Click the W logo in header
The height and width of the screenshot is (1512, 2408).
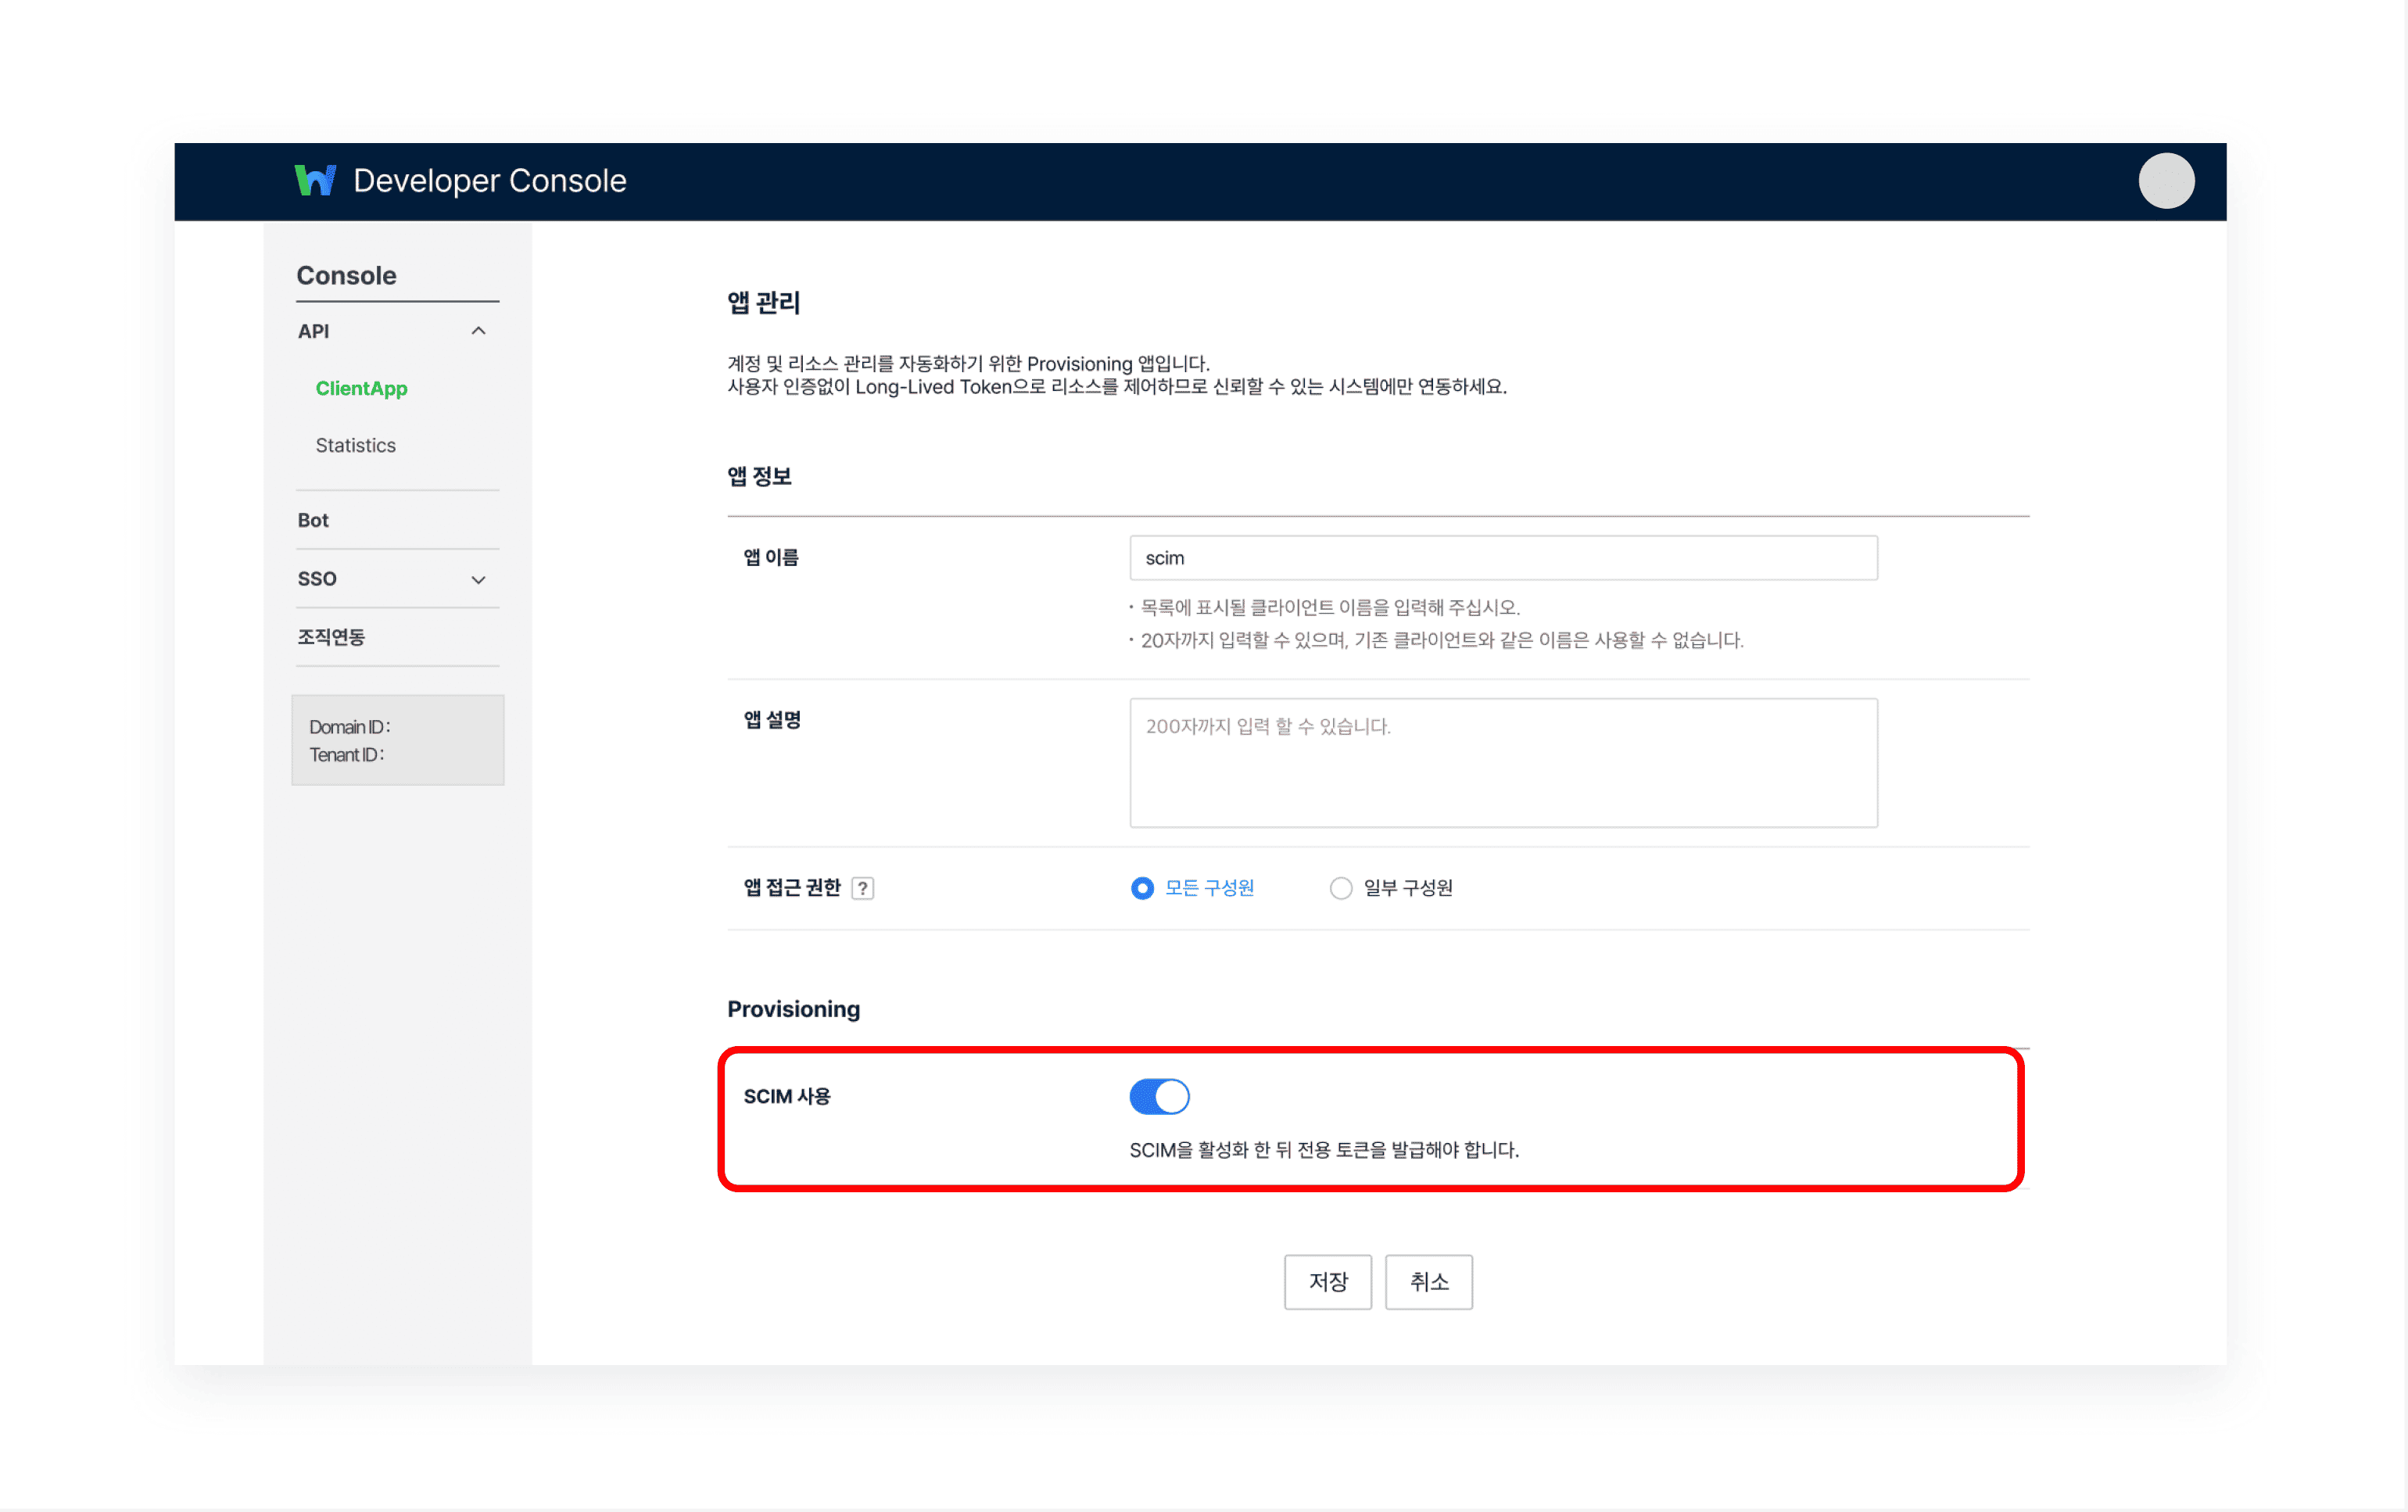pyautogui.click(x=315, y=181)
